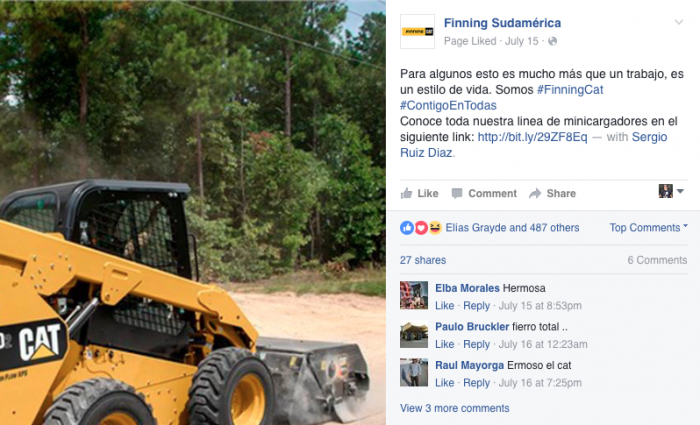Click the red heart Love reaction icon

point(421,228)
